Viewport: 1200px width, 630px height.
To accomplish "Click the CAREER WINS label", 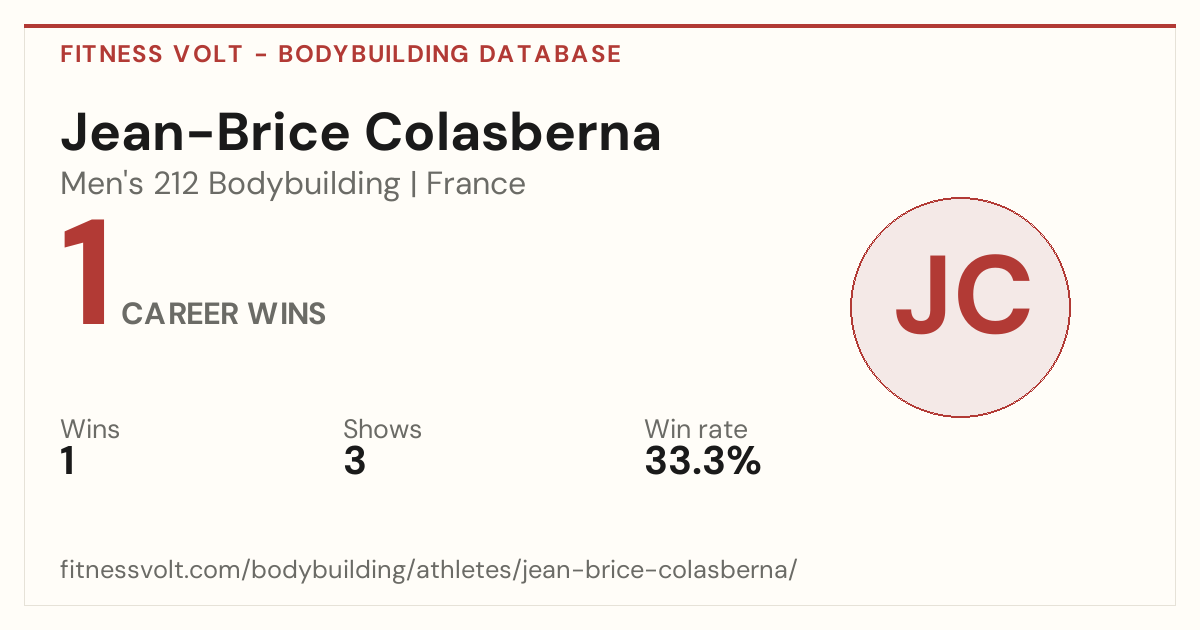I will 224,314.
